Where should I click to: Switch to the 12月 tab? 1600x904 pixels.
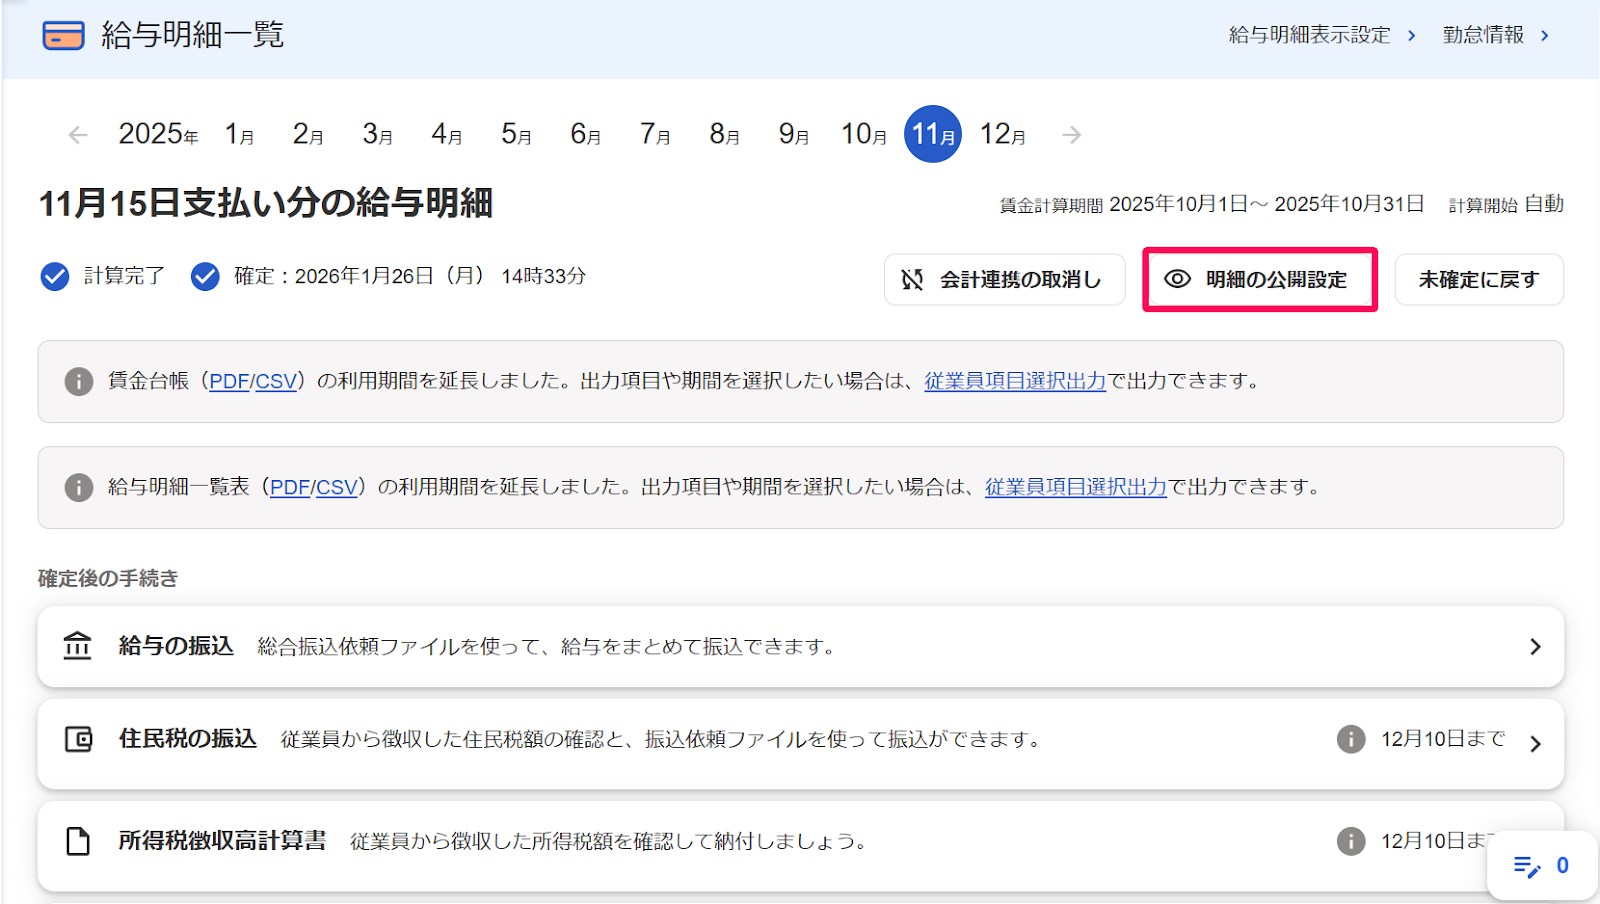1003,134
